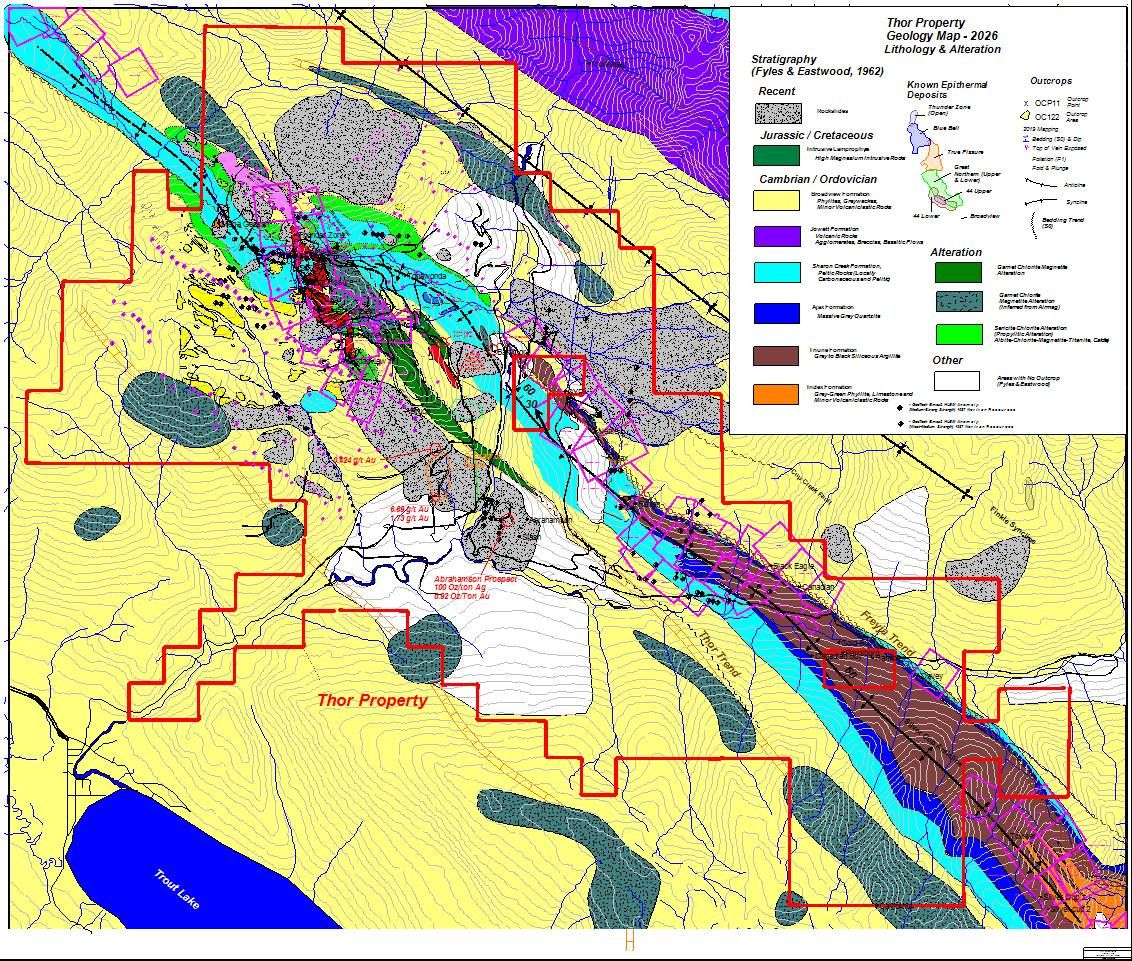
Task: Click the OC122 outcrop area symbol
Action: [1026, 117]
